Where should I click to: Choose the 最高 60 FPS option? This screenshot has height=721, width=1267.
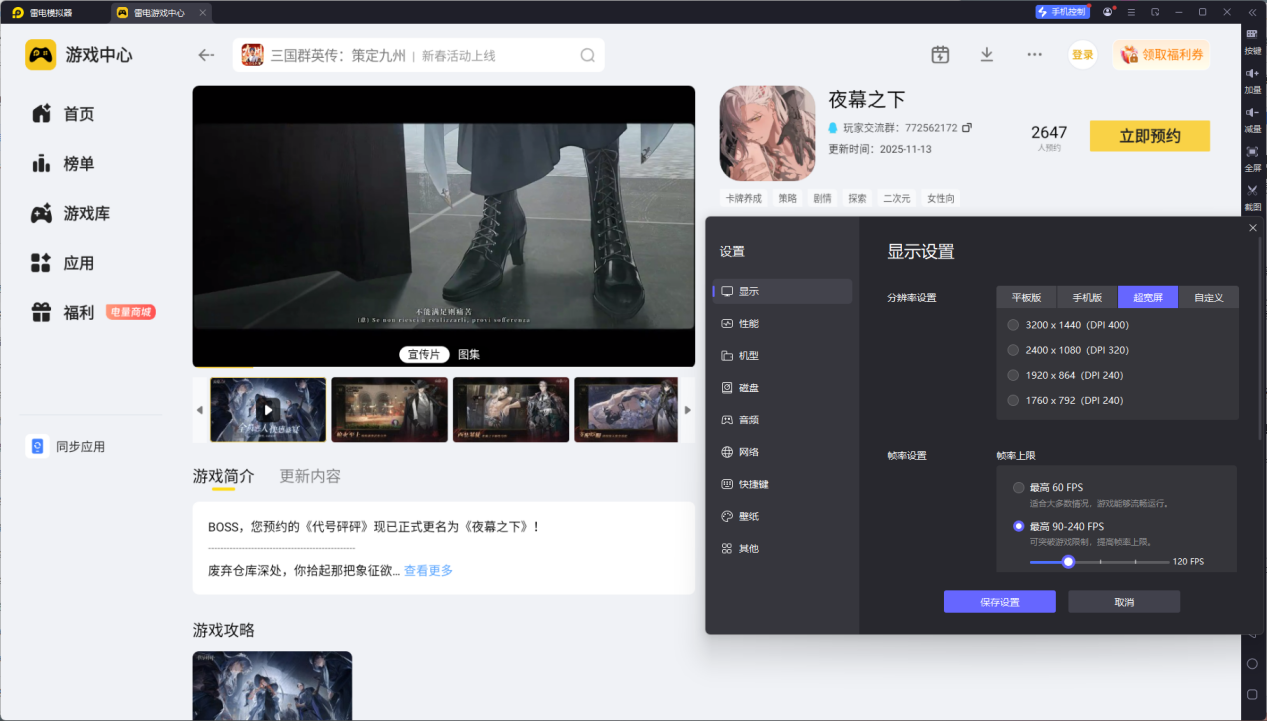[x=1019, y=488]
